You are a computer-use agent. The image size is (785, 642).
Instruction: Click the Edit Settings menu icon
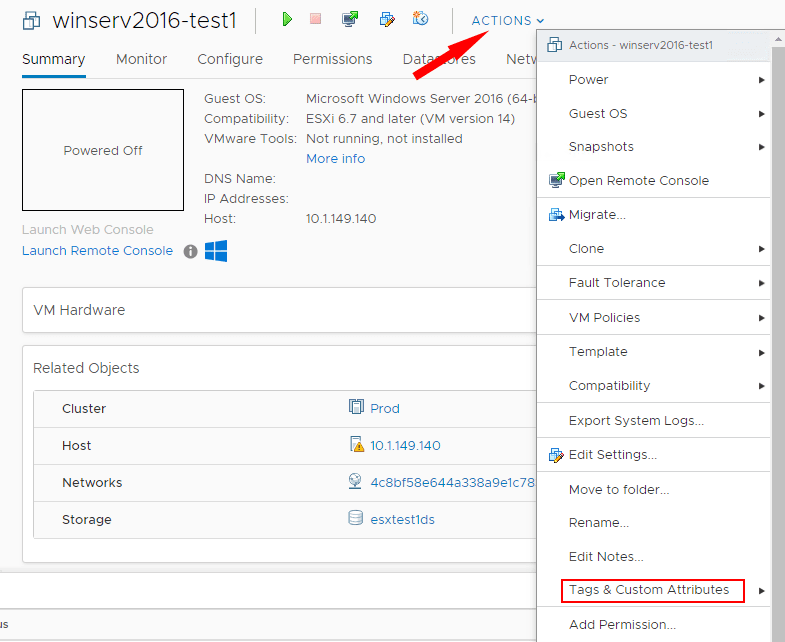click(556, 455)
